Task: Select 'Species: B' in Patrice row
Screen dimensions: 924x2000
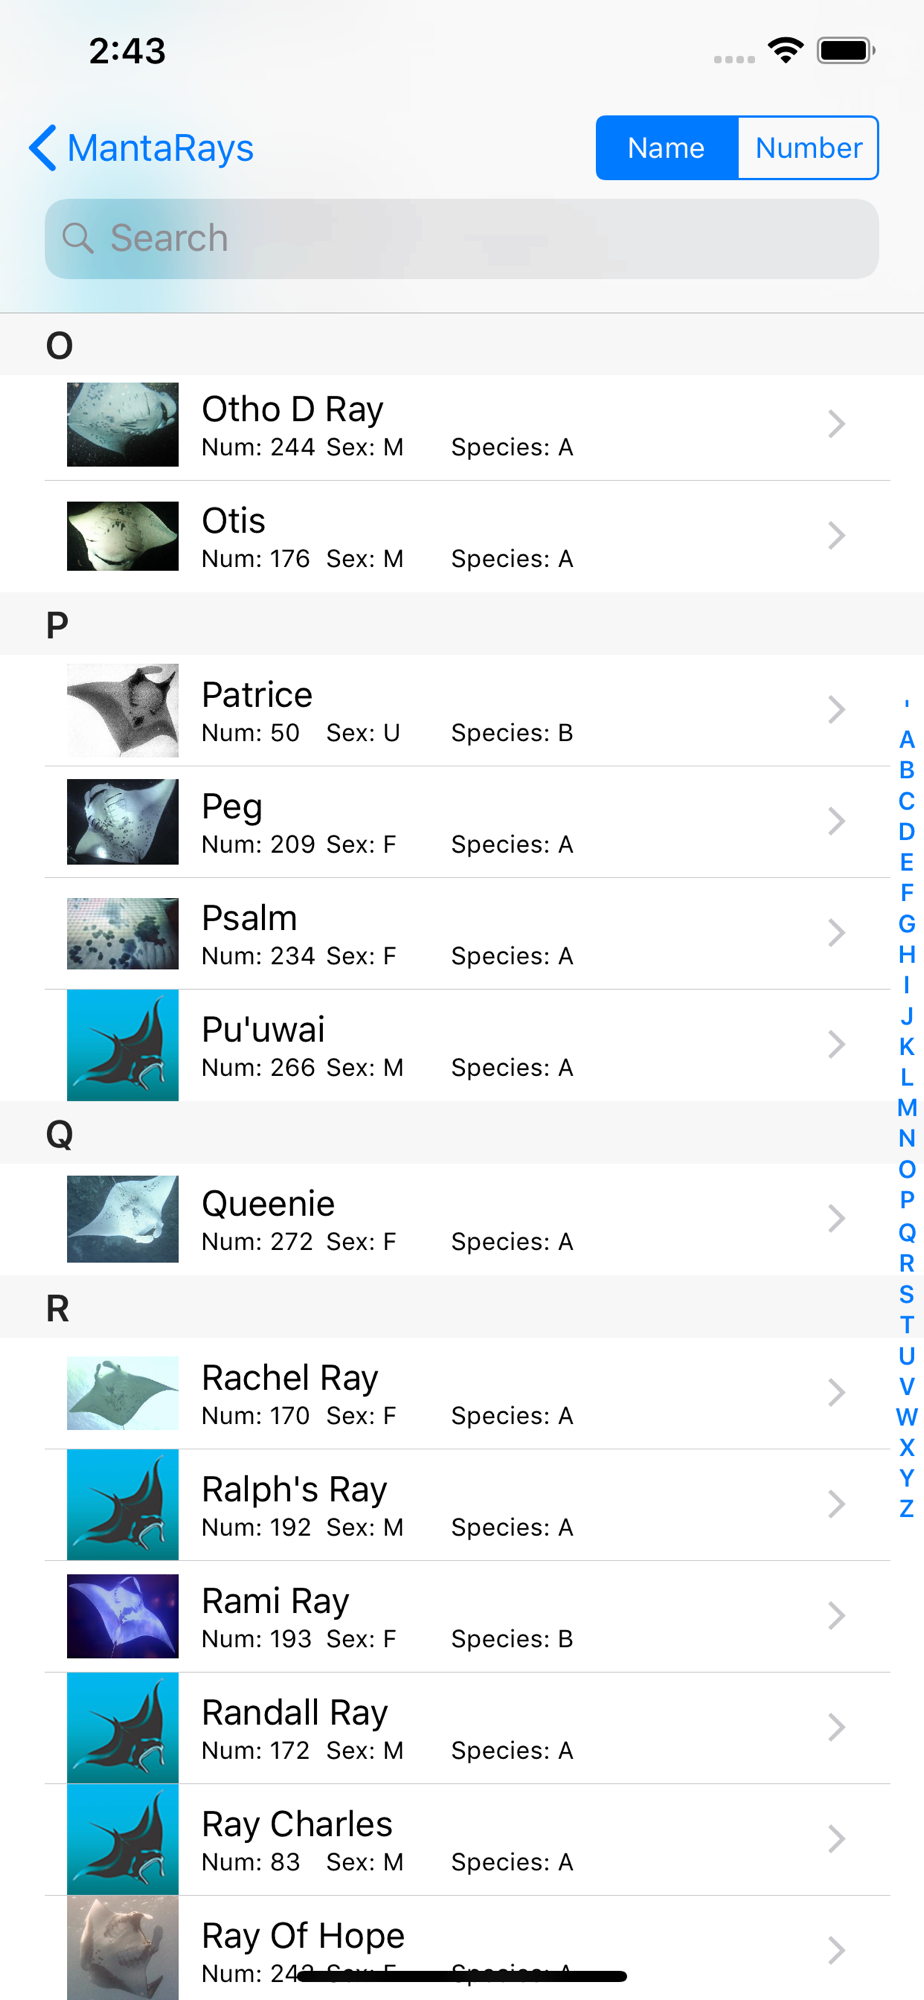Action: click(x=512, y=733)
